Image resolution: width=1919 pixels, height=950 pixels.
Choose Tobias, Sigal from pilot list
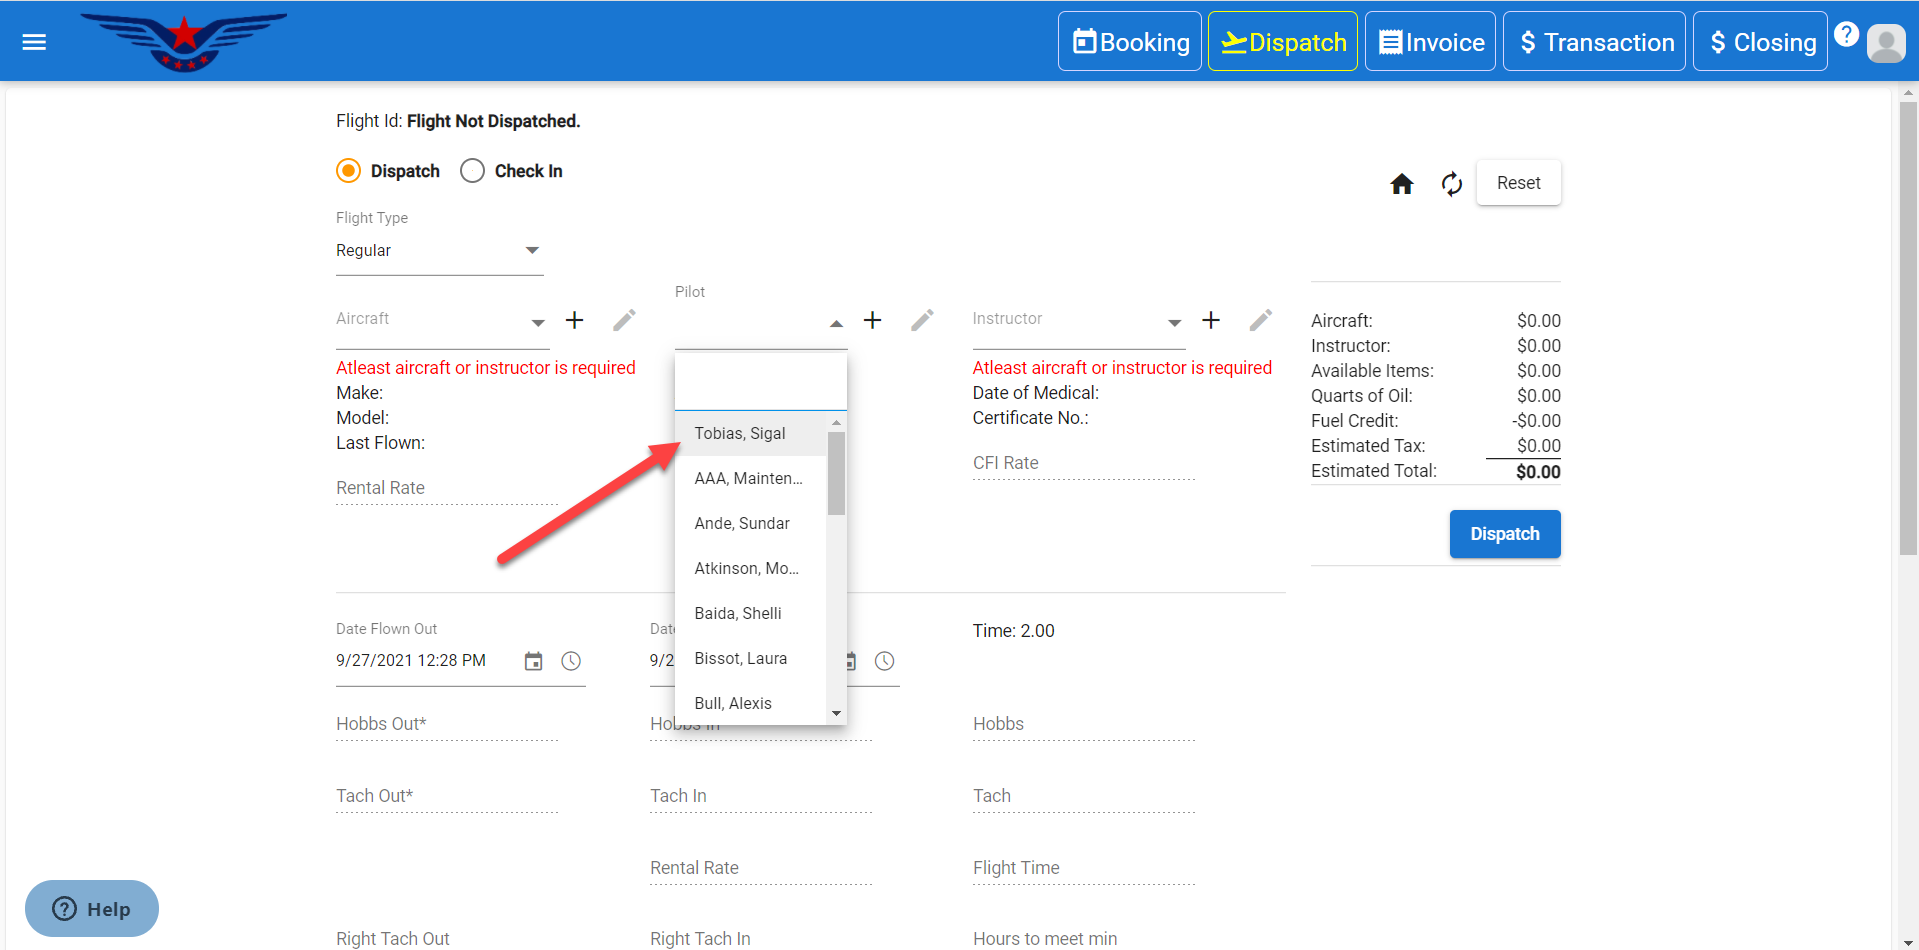740,433
